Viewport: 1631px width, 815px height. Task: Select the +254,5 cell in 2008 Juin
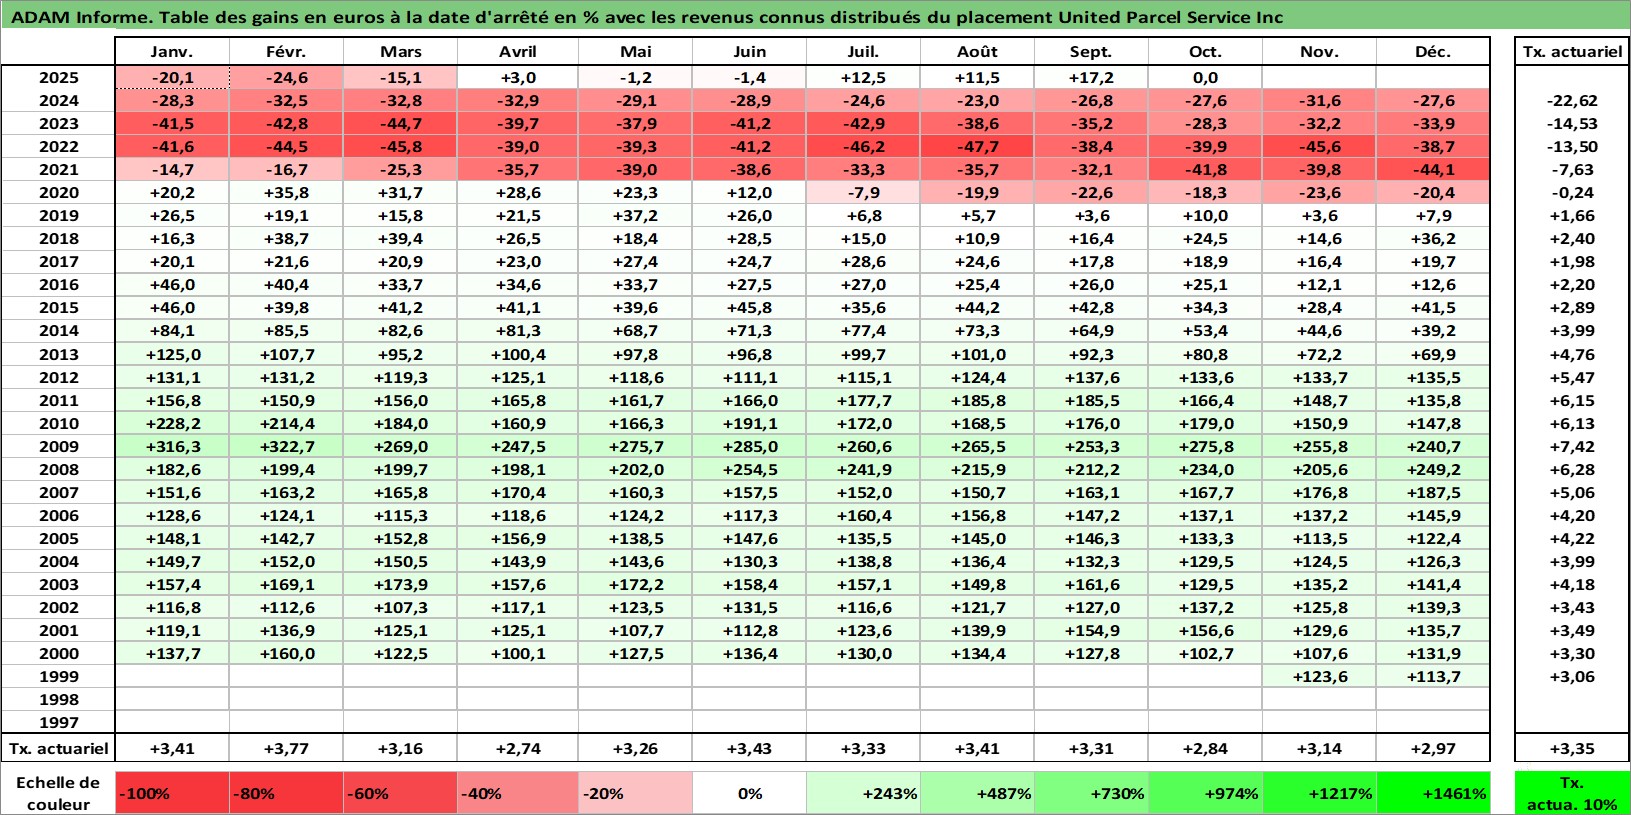tap(749, 469)
